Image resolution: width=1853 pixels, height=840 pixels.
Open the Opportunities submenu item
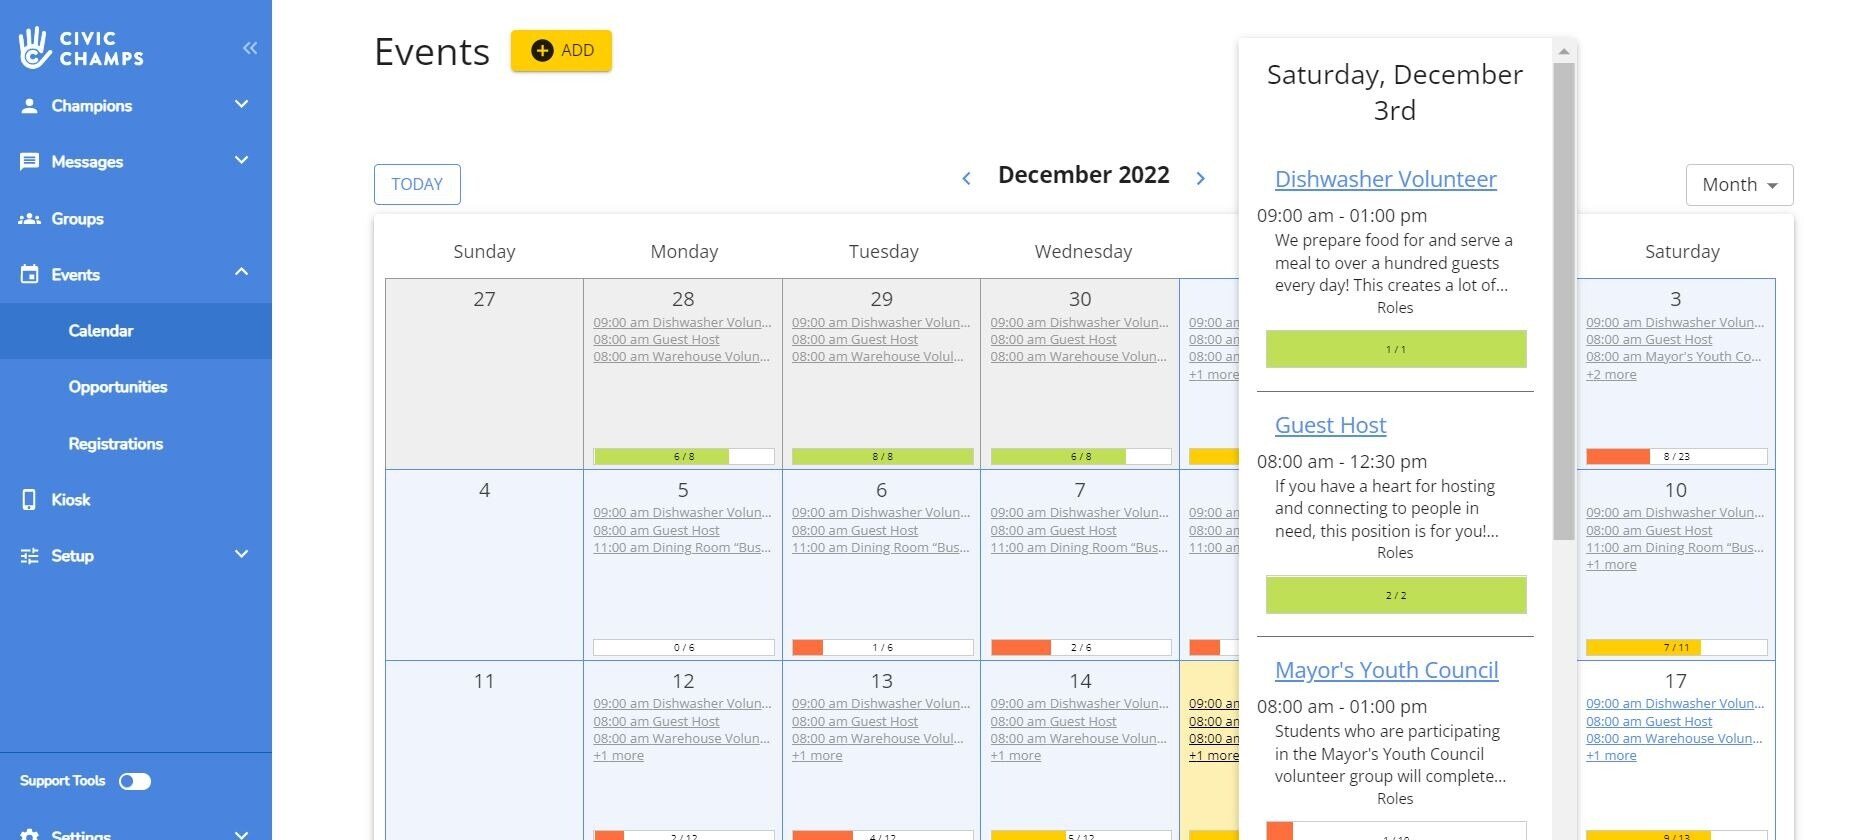118,387
